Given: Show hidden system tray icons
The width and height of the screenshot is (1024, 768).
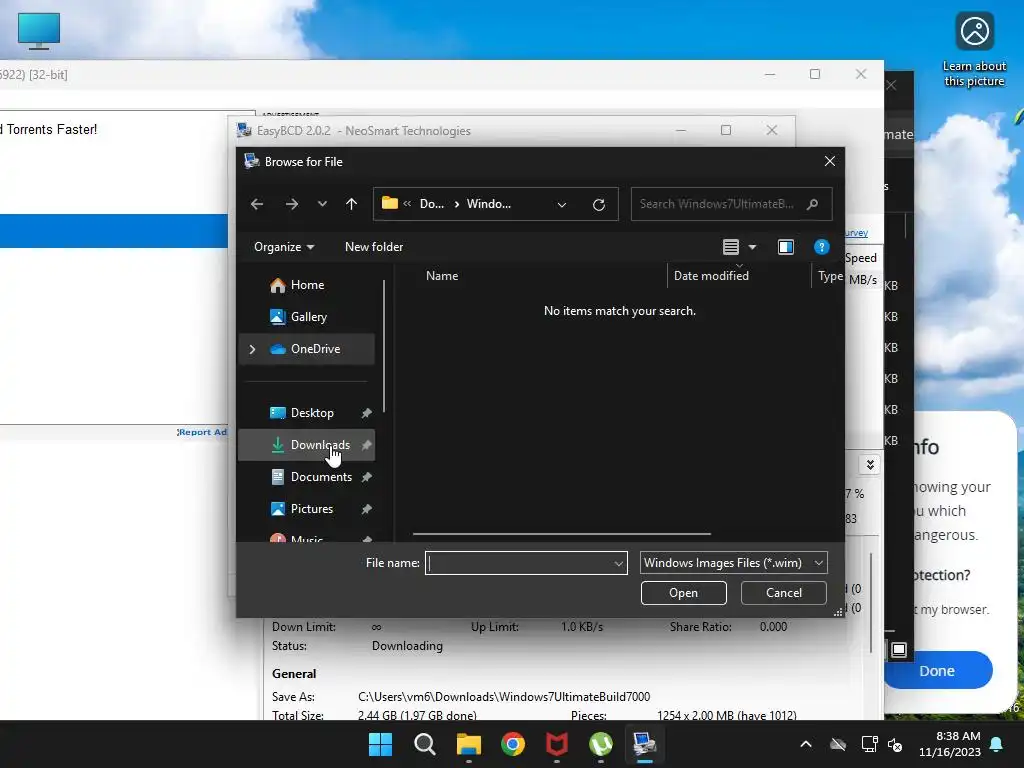Looking at the screenshot, I should (806, 744).
